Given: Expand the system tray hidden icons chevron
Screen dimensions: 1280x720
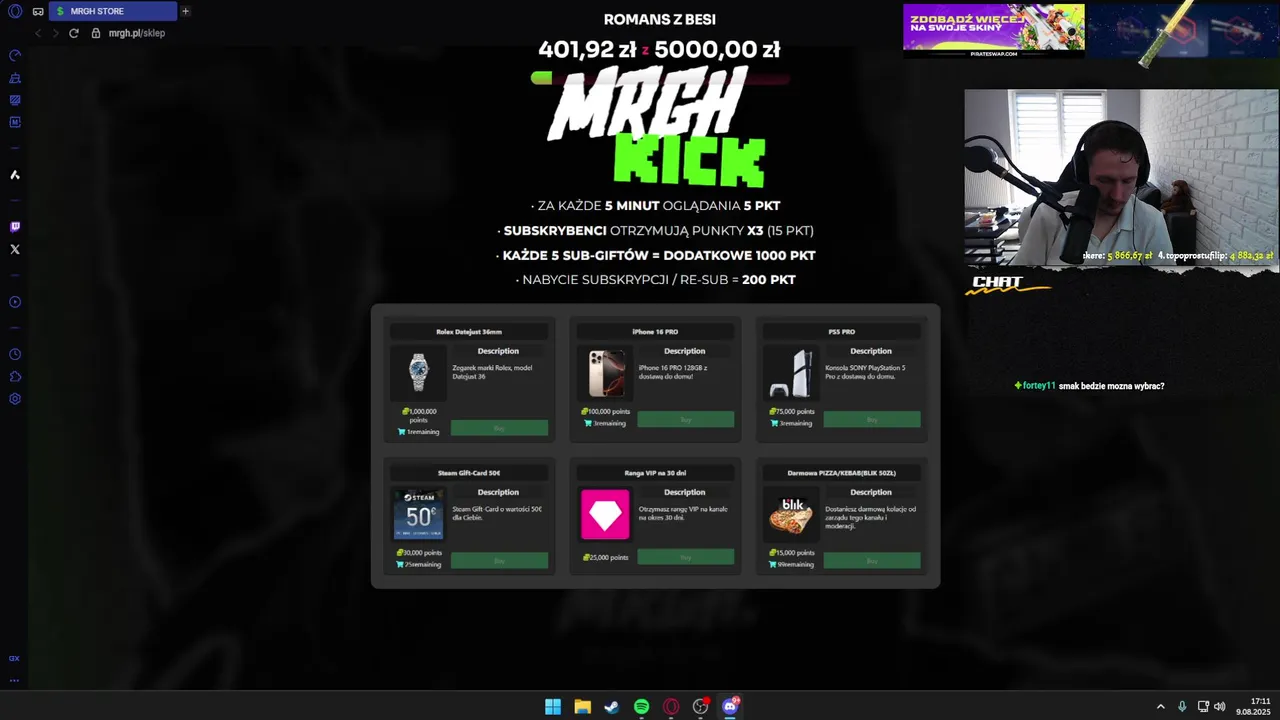Looking at the screenshot, I should pyautogui.click(x=1160, y=707).
